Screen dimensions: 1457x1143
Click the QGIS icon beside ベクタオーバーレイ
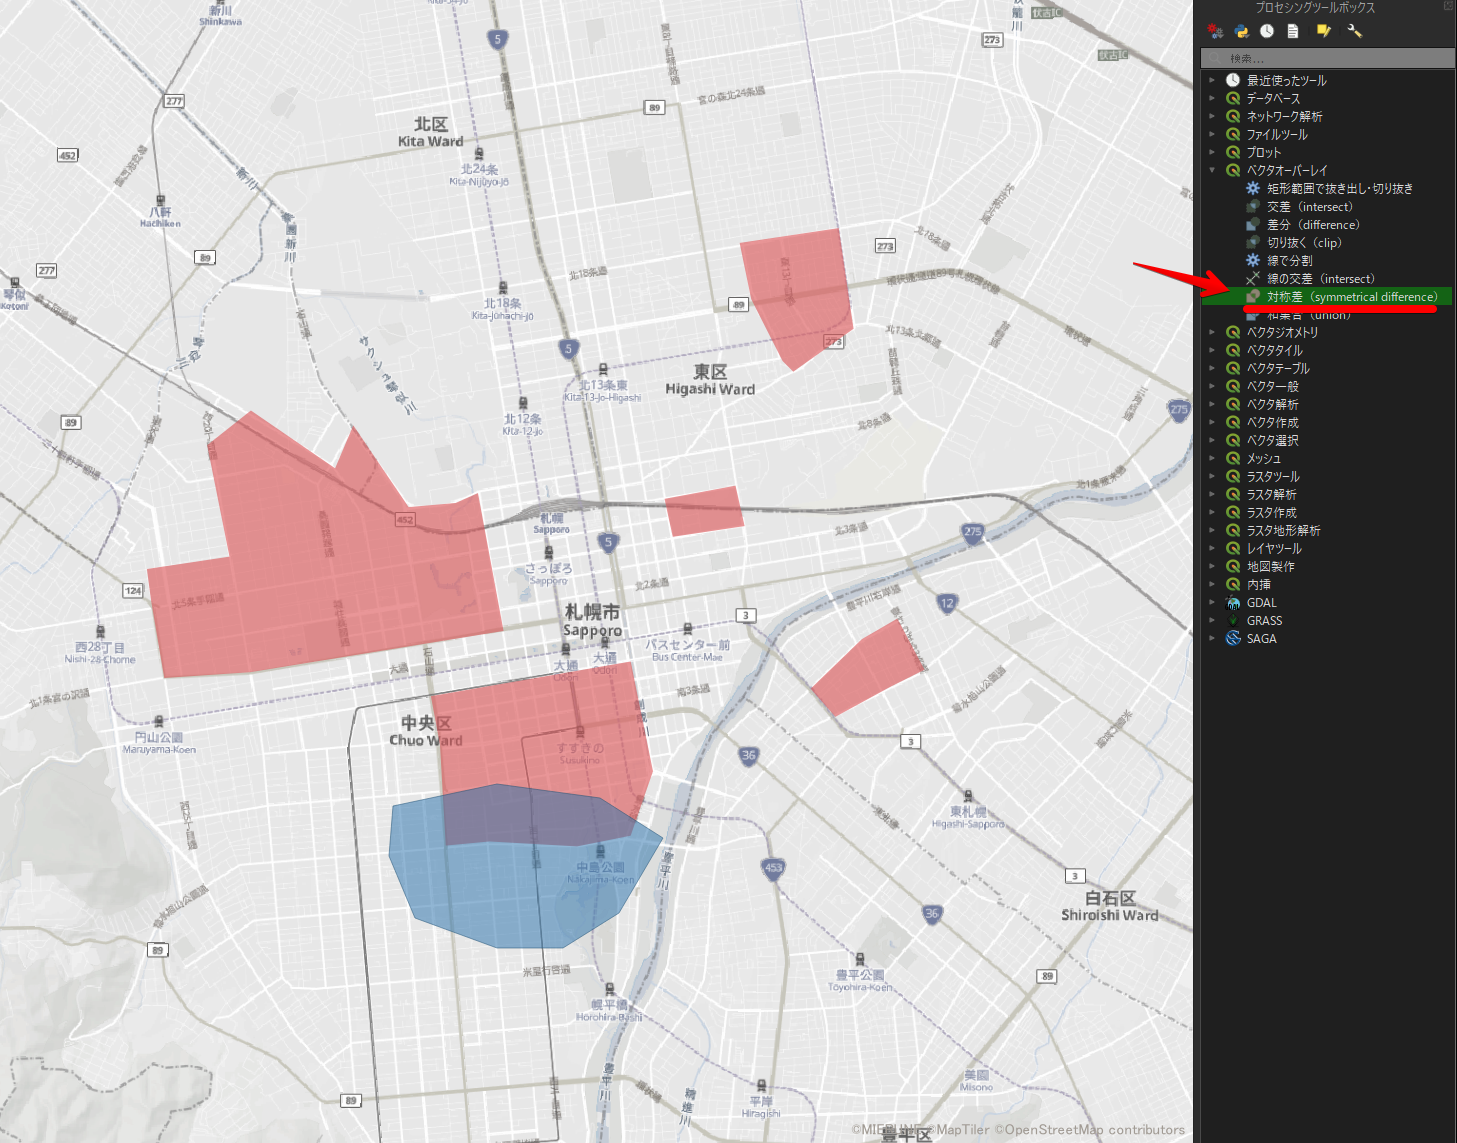(x=1233, y=170)
